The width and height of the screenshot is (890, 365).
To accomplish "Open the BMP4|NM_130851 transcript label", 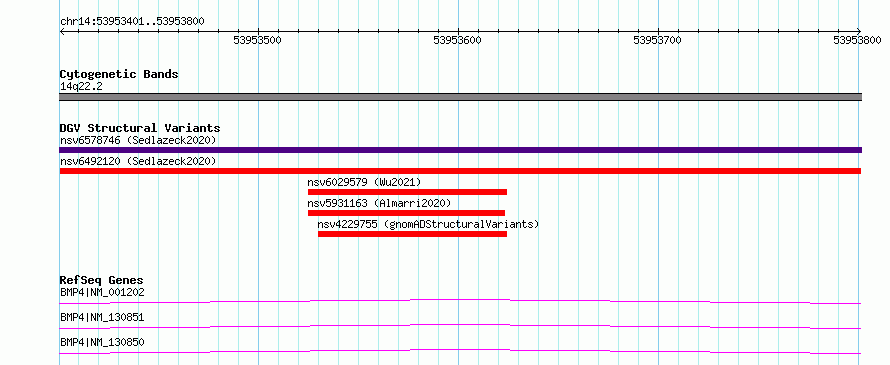I will click(102, 317).
